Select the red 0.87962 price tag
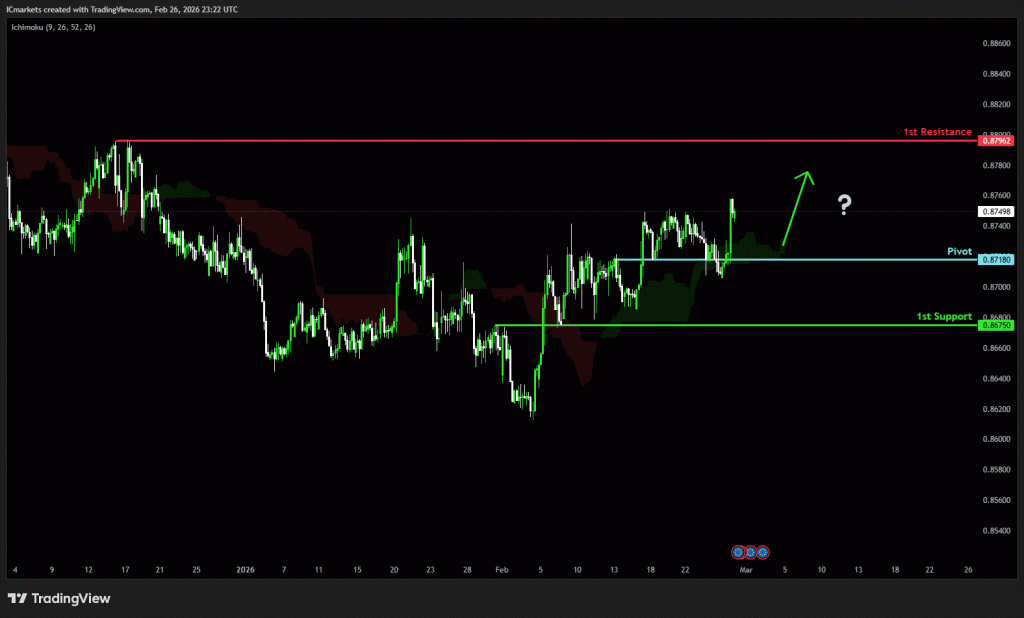1024x618 pixels. coord(997,141)
